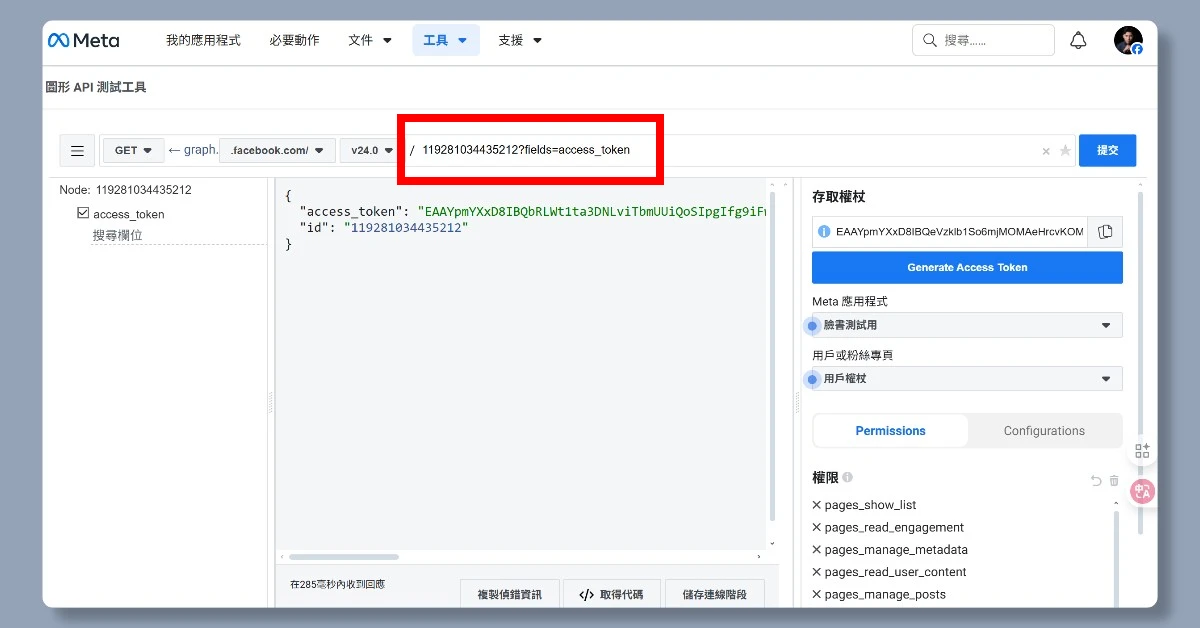Click the 在285毫秒內收到回應 status text
The width and height of the screenshot is (1200, 628).
tap(337, 584)
